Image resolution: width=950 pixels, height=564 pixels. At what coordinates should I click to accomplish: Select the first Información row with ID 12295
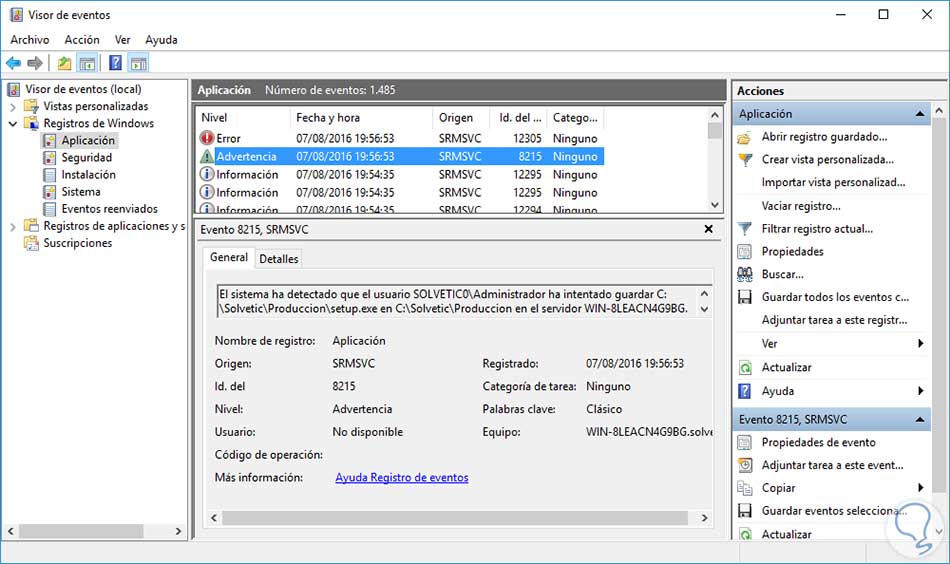click(x=400, y=174)
